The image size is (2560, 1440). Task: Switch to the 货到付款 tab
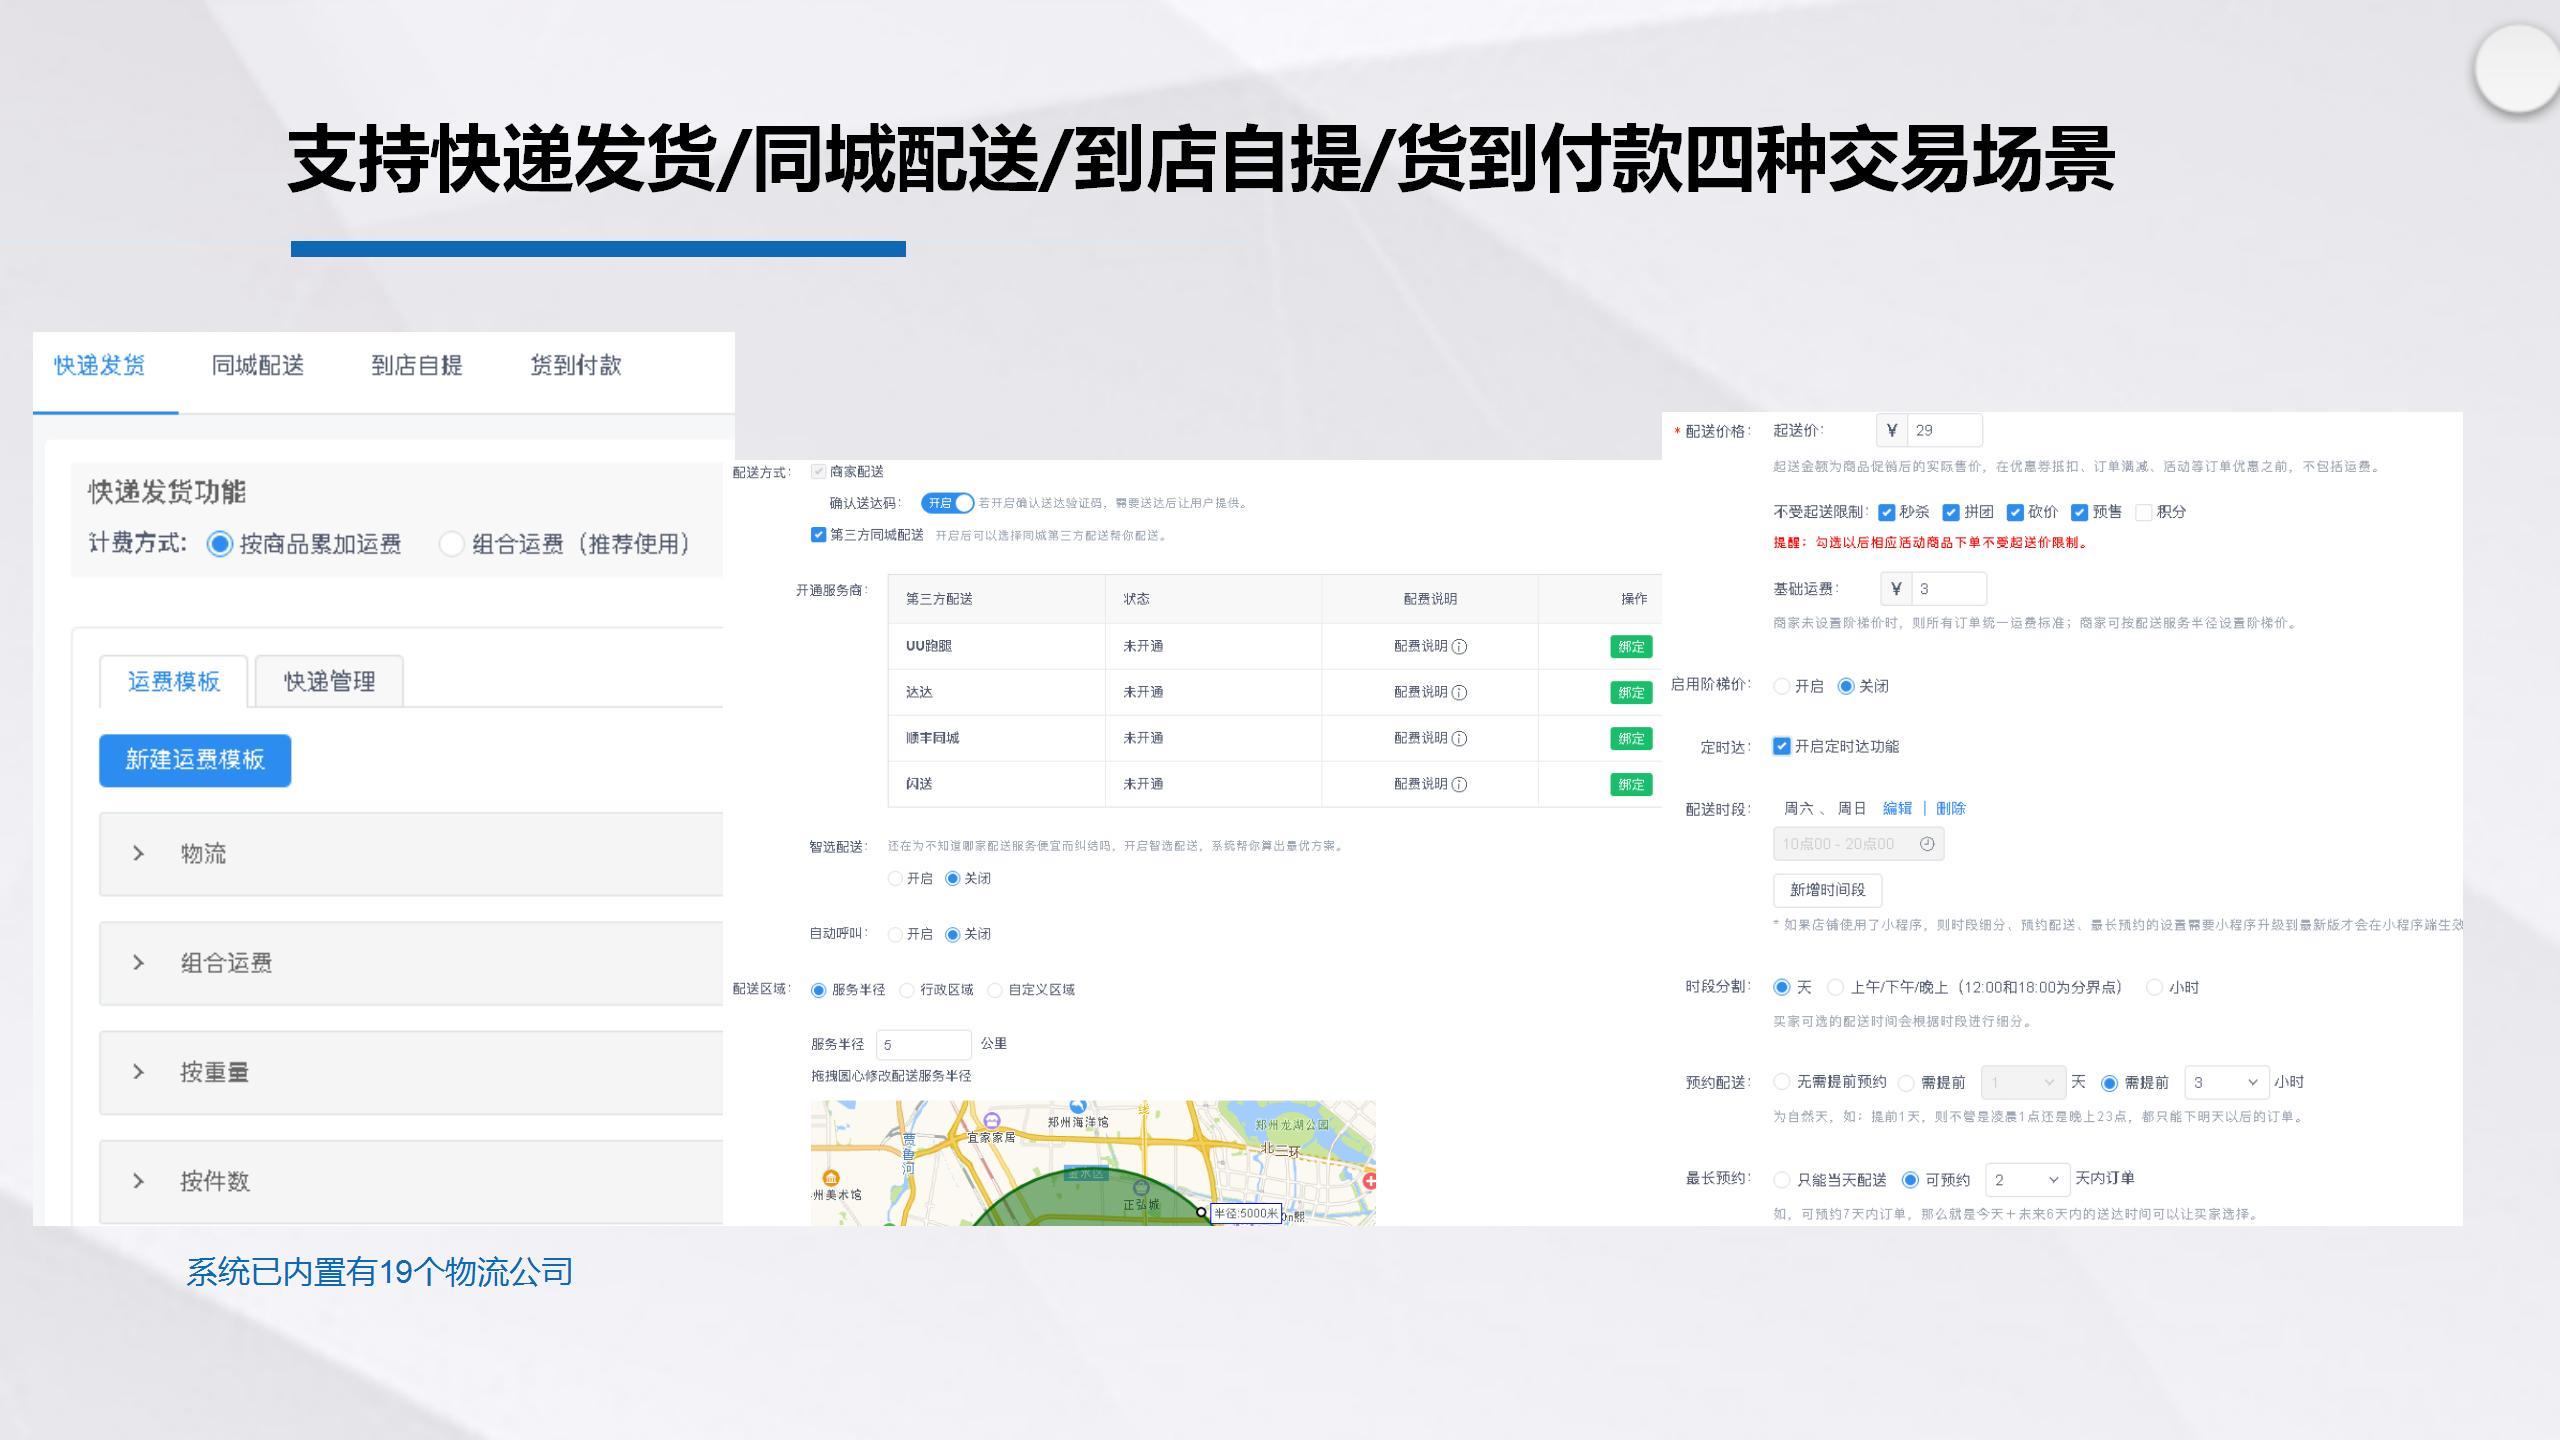click(x=576, y=366)
